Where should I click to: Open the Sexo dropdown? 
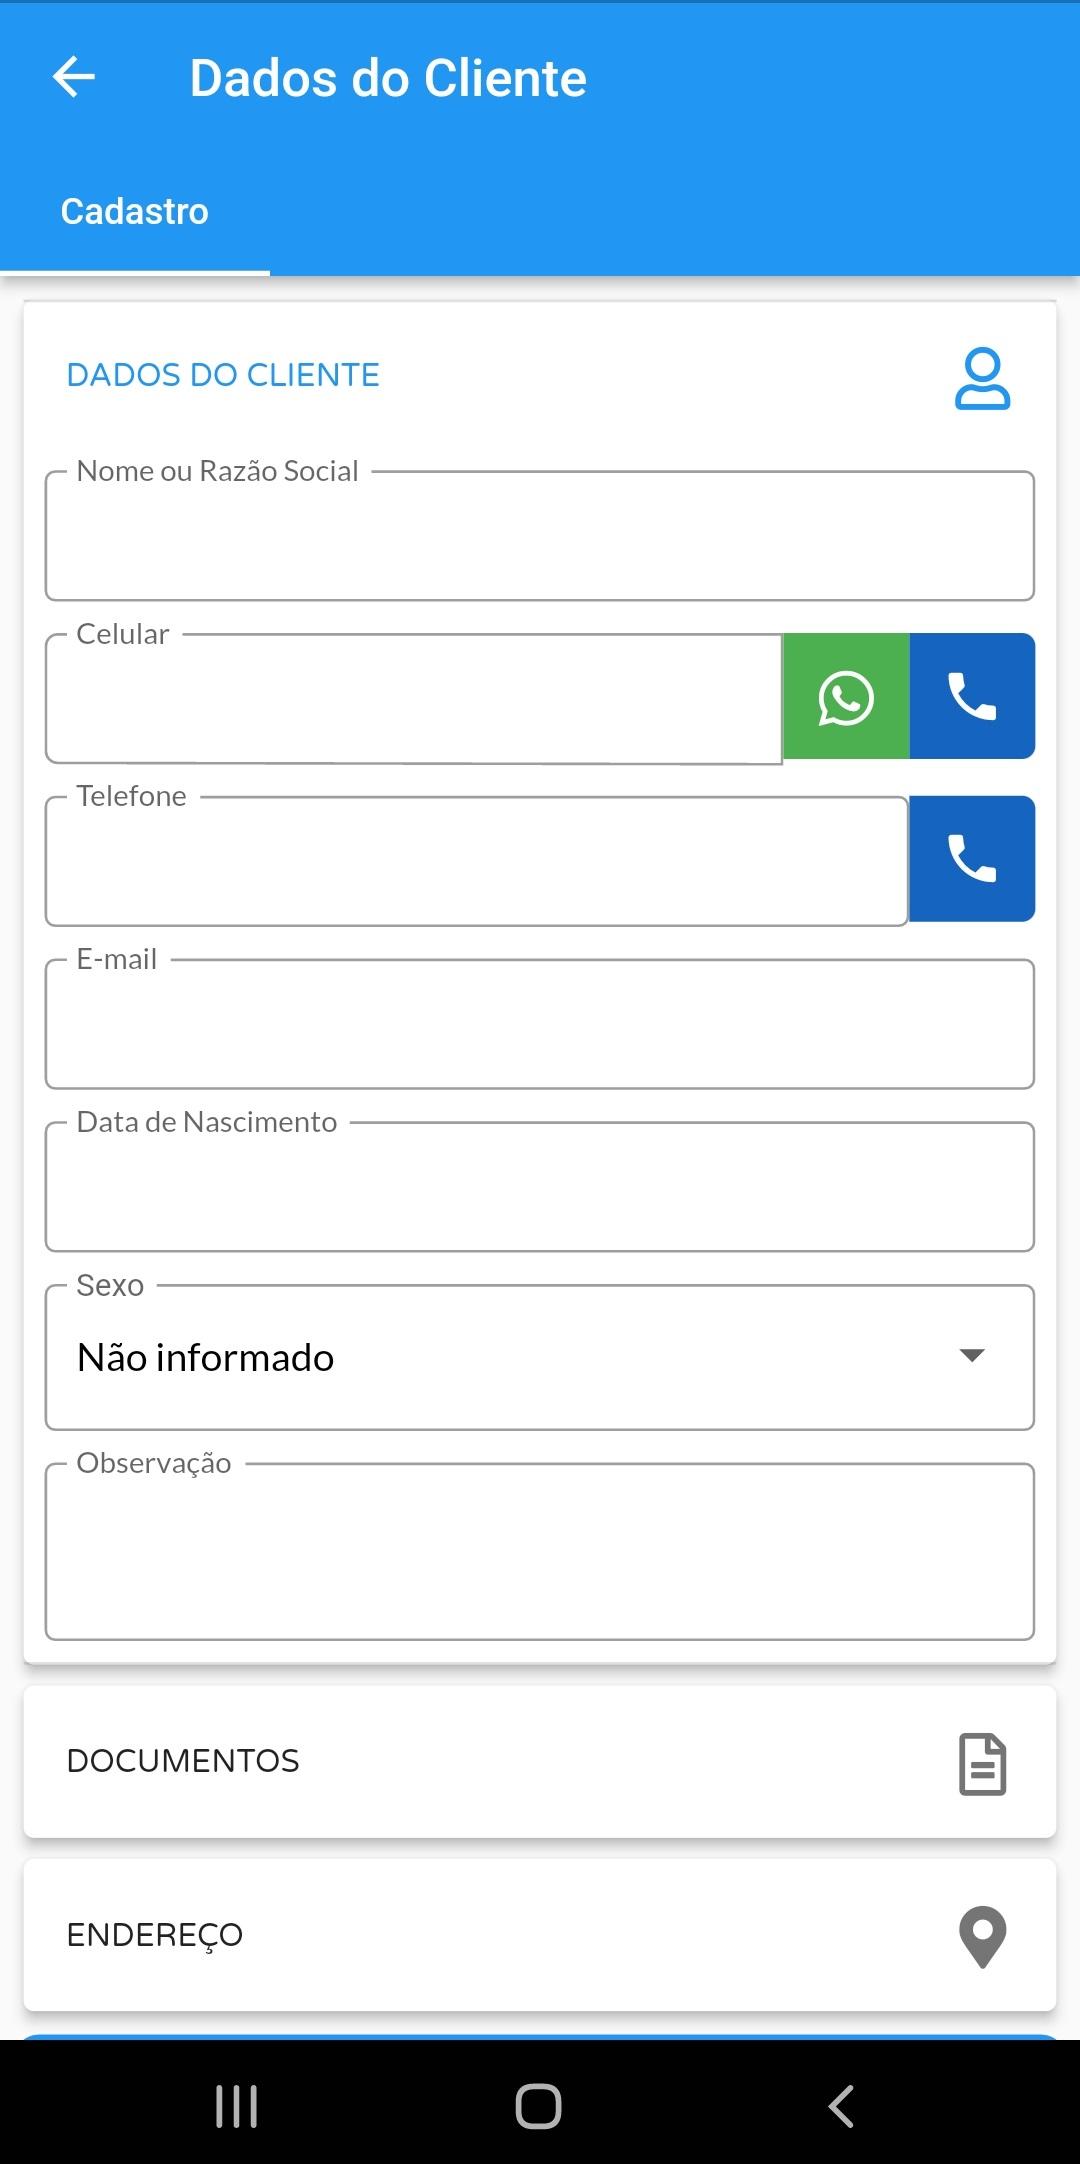coord(540,1357)
